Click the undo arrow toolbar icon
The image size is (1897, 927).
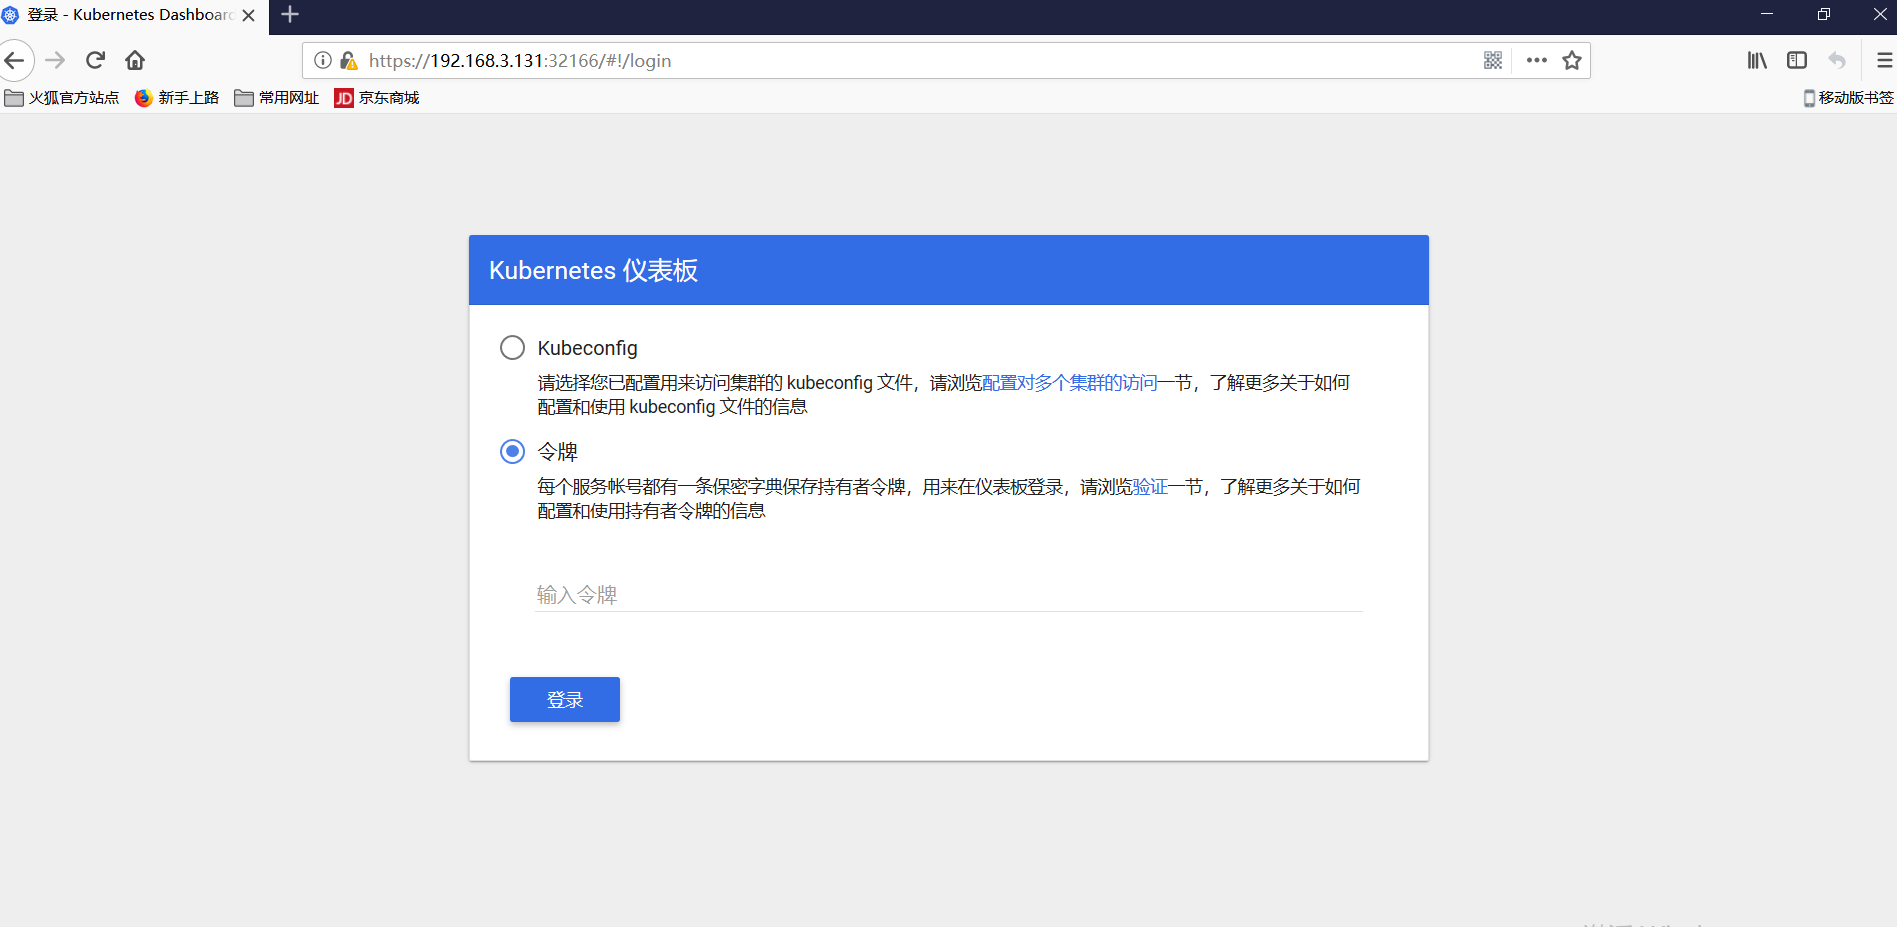click(1837, 61)
